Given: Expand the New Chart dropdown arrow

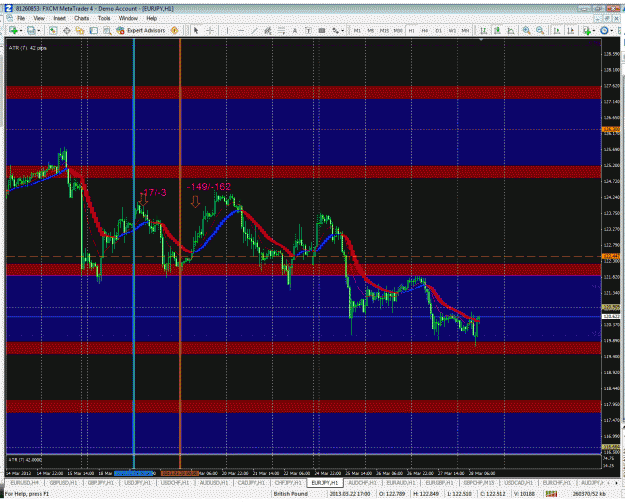Looking at the screenshot, I should [20, 31].
